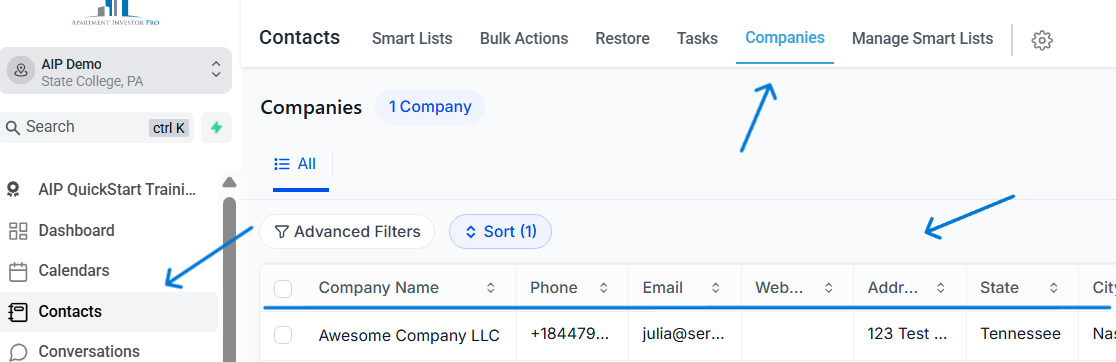Open the Sort (1) dropdown
This screenshot has width=1116, height=362.
500,232
